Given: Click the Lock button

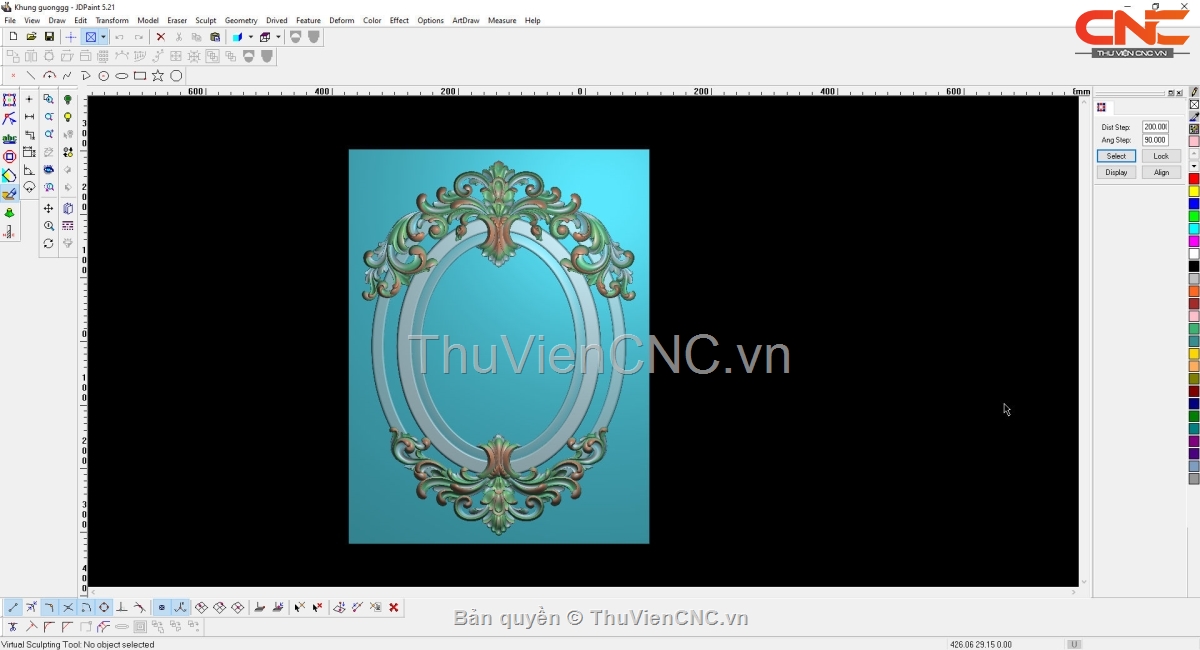Looking at the screenshot, I should [x=1161, y=156].
